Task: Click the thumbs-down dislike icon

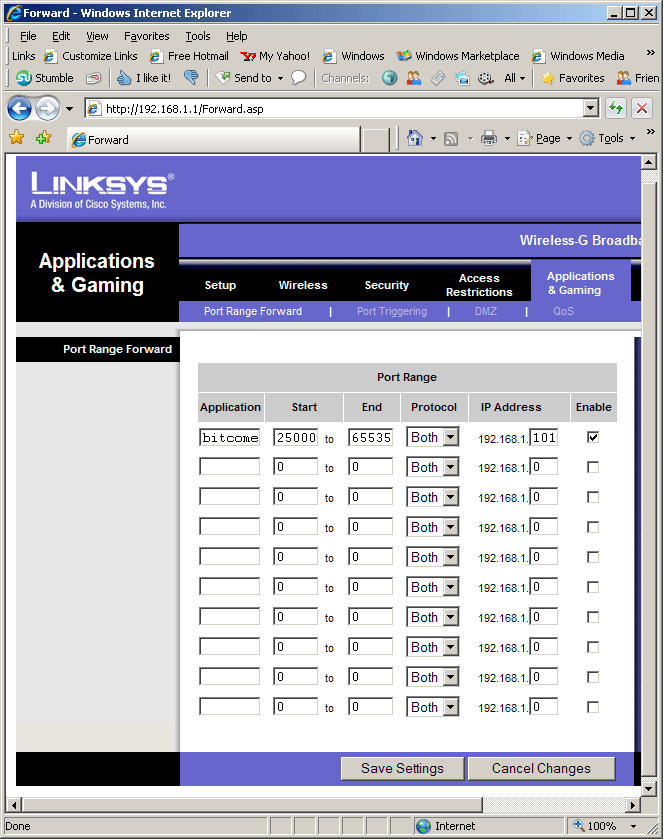Action: coord(190,78)
